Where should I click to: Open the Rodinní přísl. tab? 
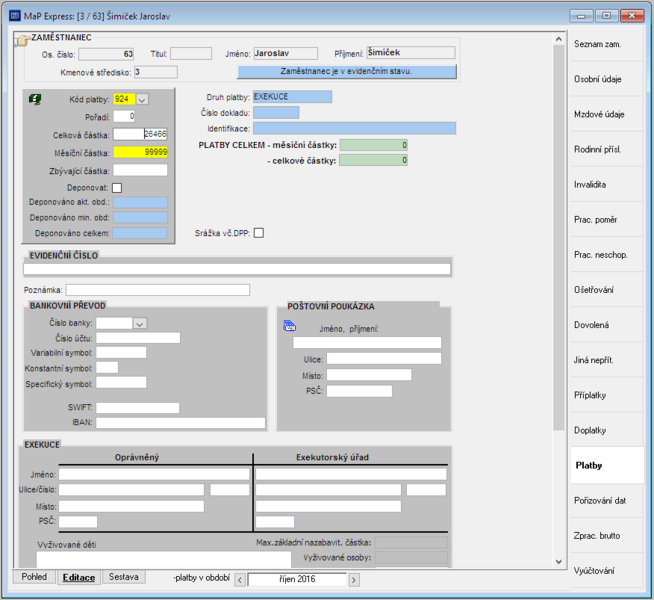(607, 149)
